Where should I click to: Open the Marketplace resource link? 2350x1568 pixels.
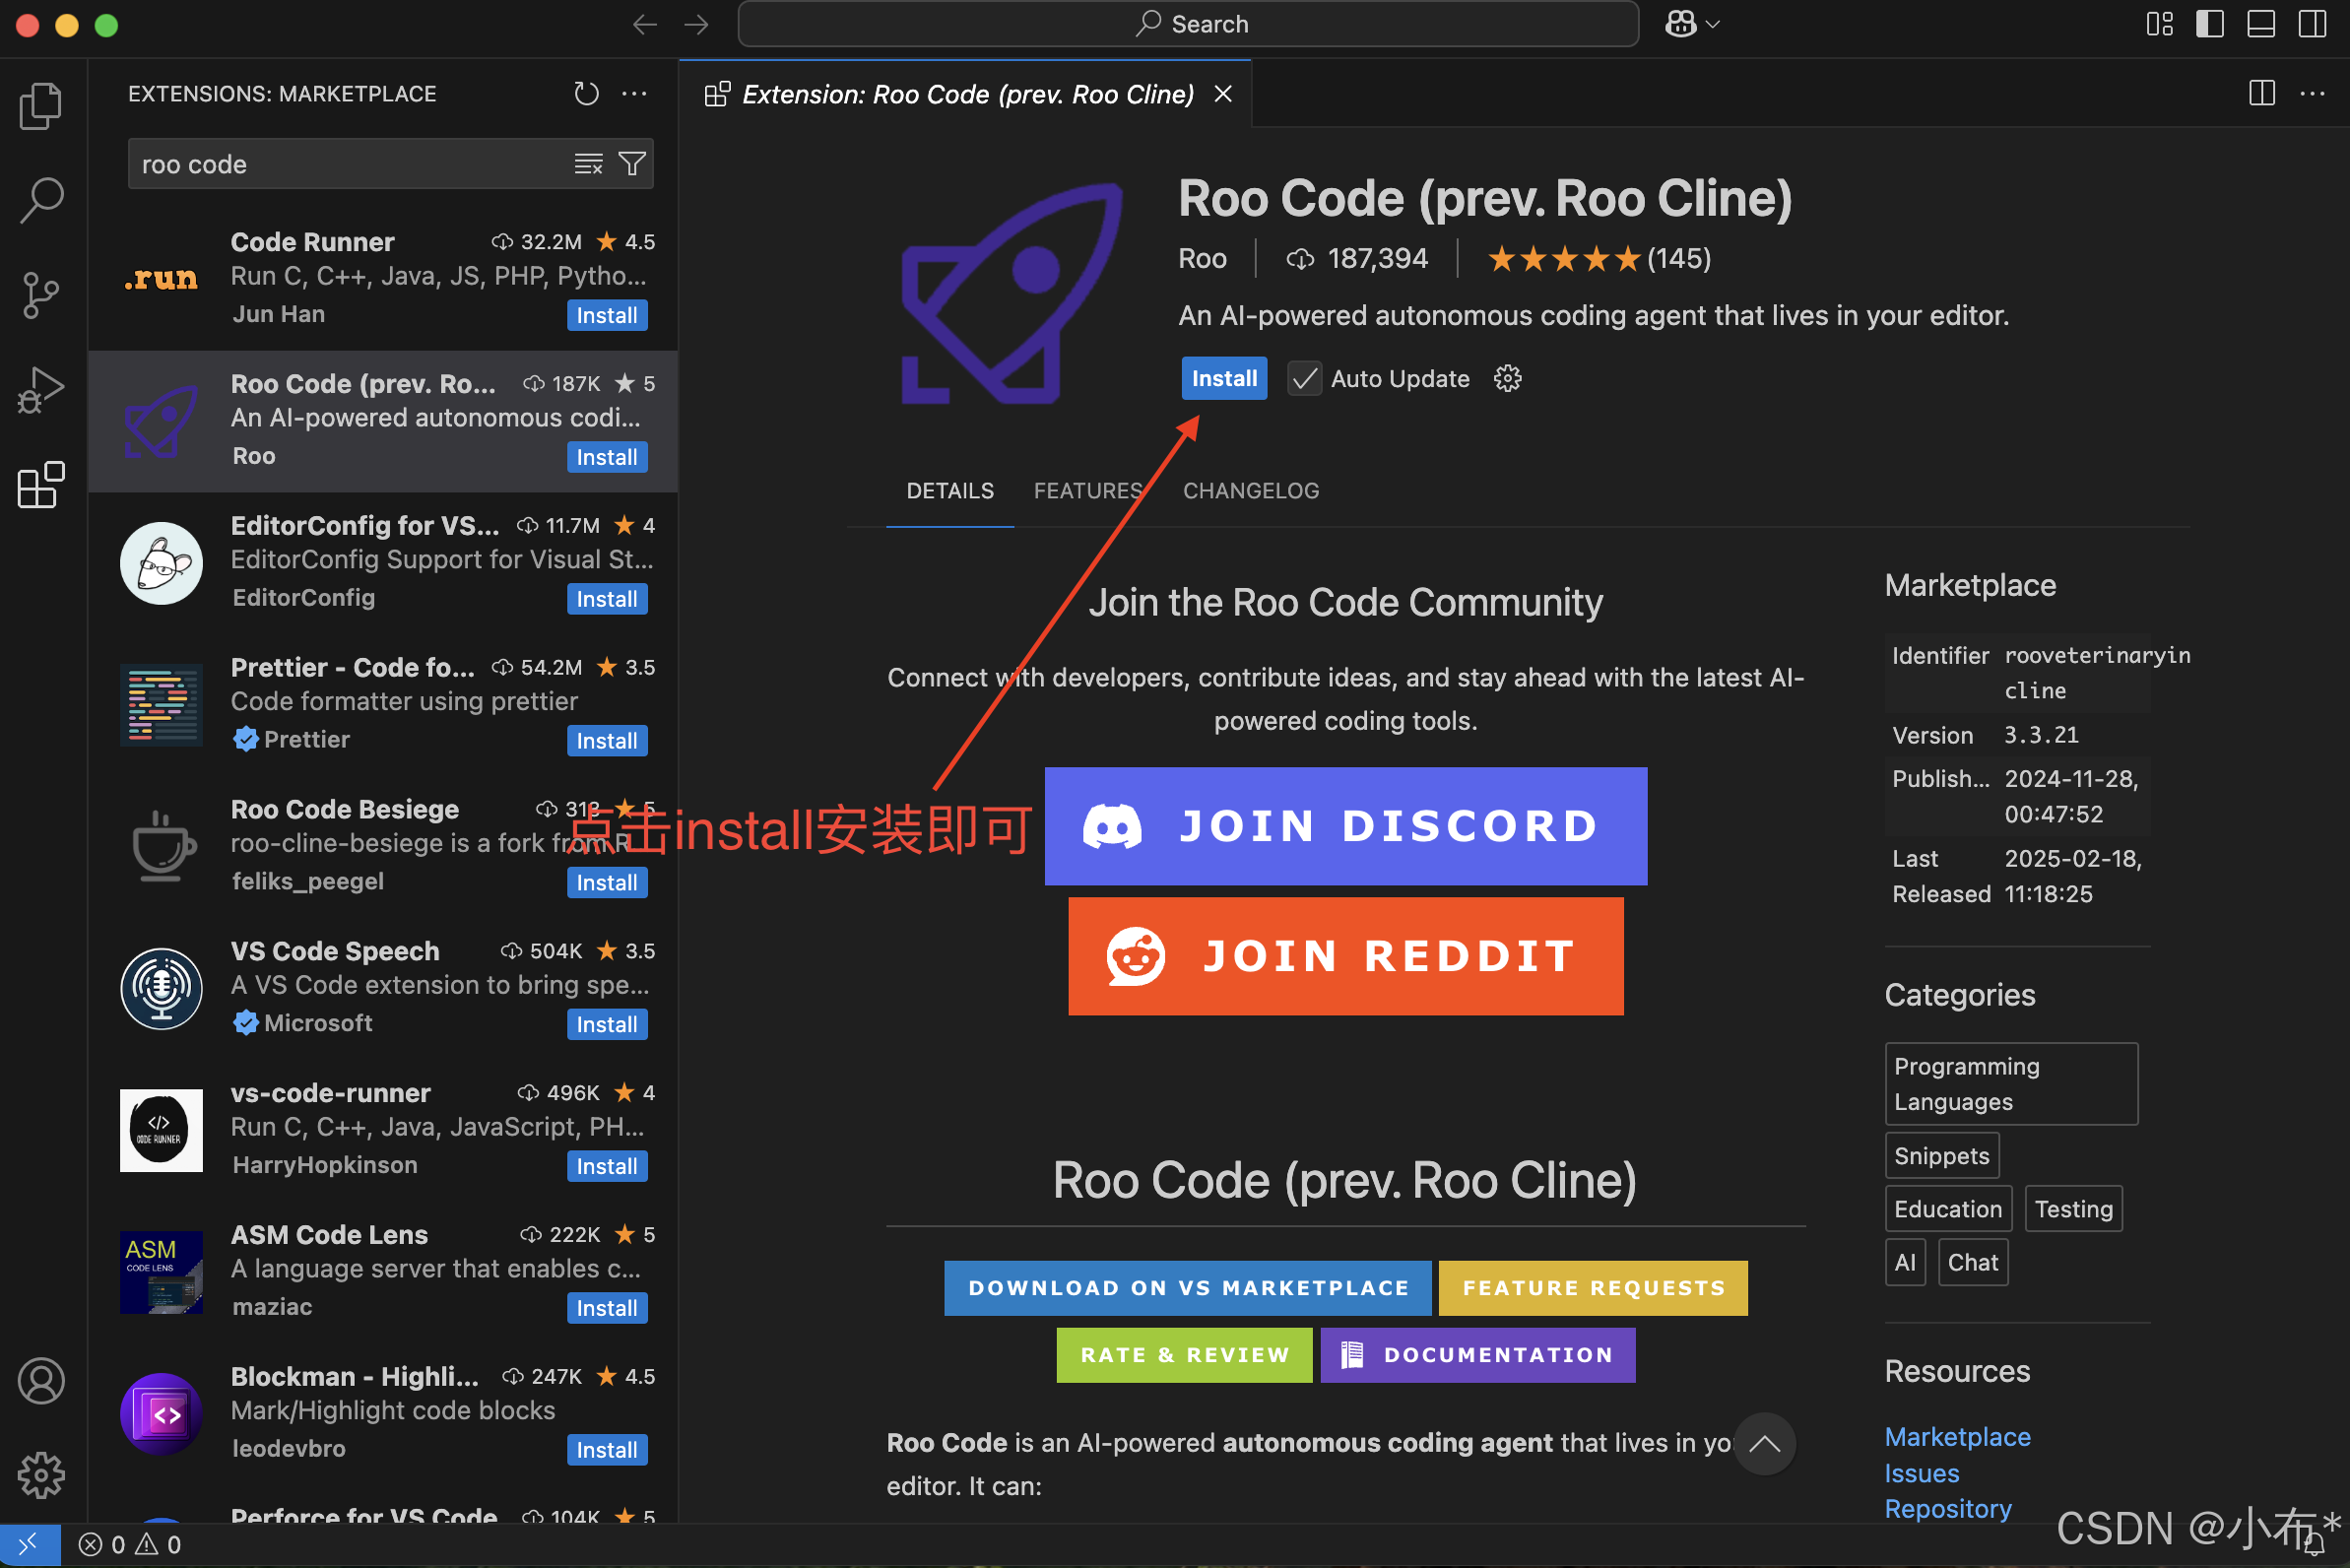pos(1957,1437)
